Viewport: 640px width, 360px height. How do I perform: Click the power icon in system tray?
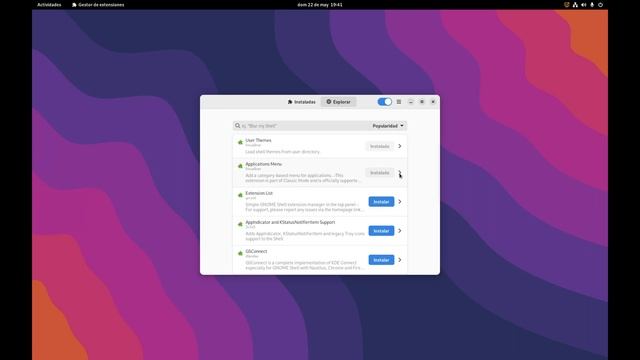point(600,5)
